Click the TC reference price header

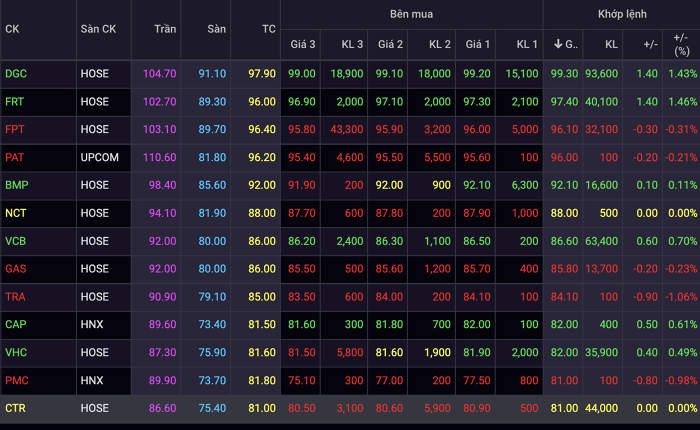[269, 29]
